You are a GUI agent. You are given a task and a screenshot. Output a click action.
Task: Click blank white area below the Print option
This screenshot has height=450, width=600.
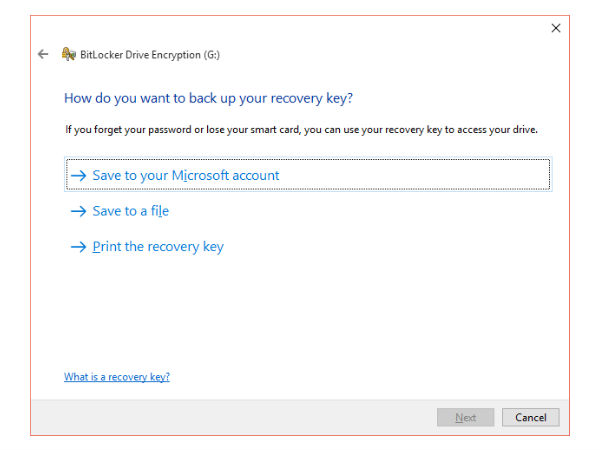300,310
